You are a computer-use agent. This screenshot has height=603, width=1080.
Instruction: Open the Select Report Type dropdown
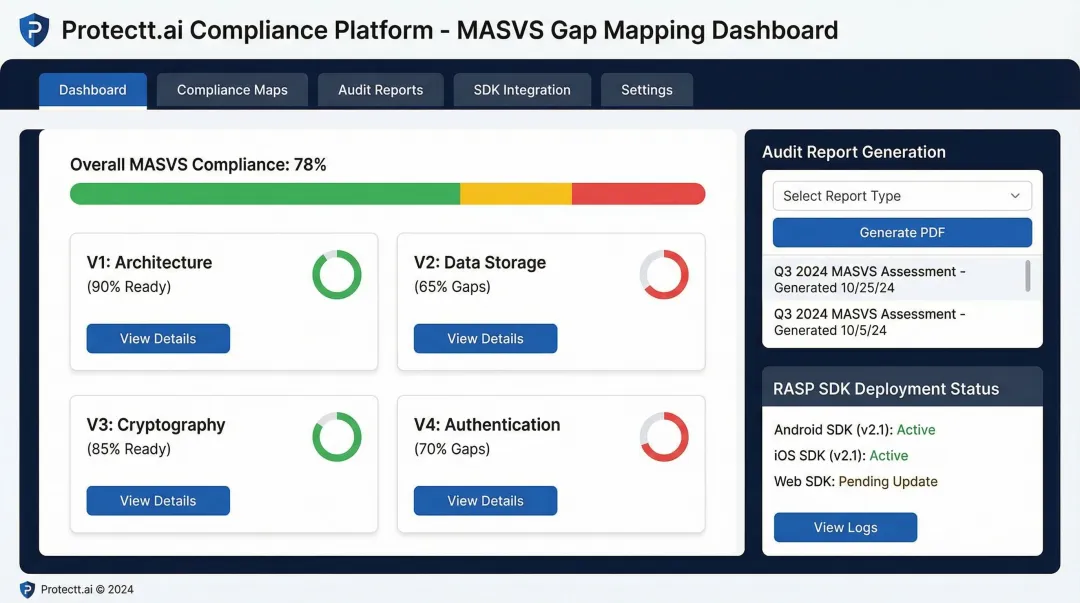point(901,195)
